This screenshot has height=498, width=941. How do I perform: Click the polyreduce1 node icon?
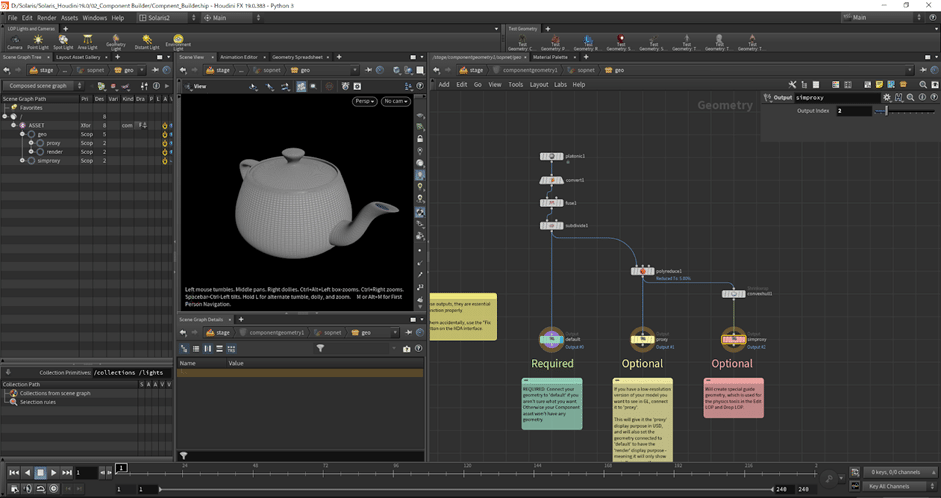pos(642,271)
